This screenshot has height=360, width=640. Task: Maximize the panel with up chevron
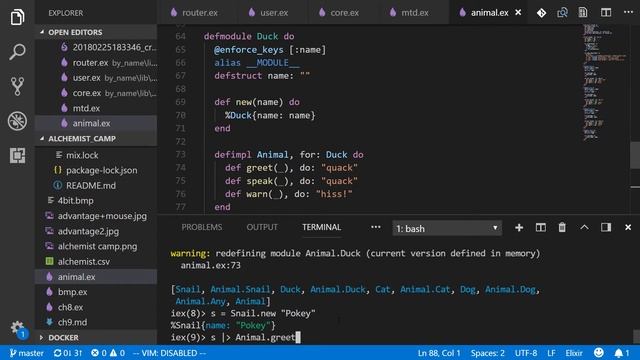[x=584, y=227]
